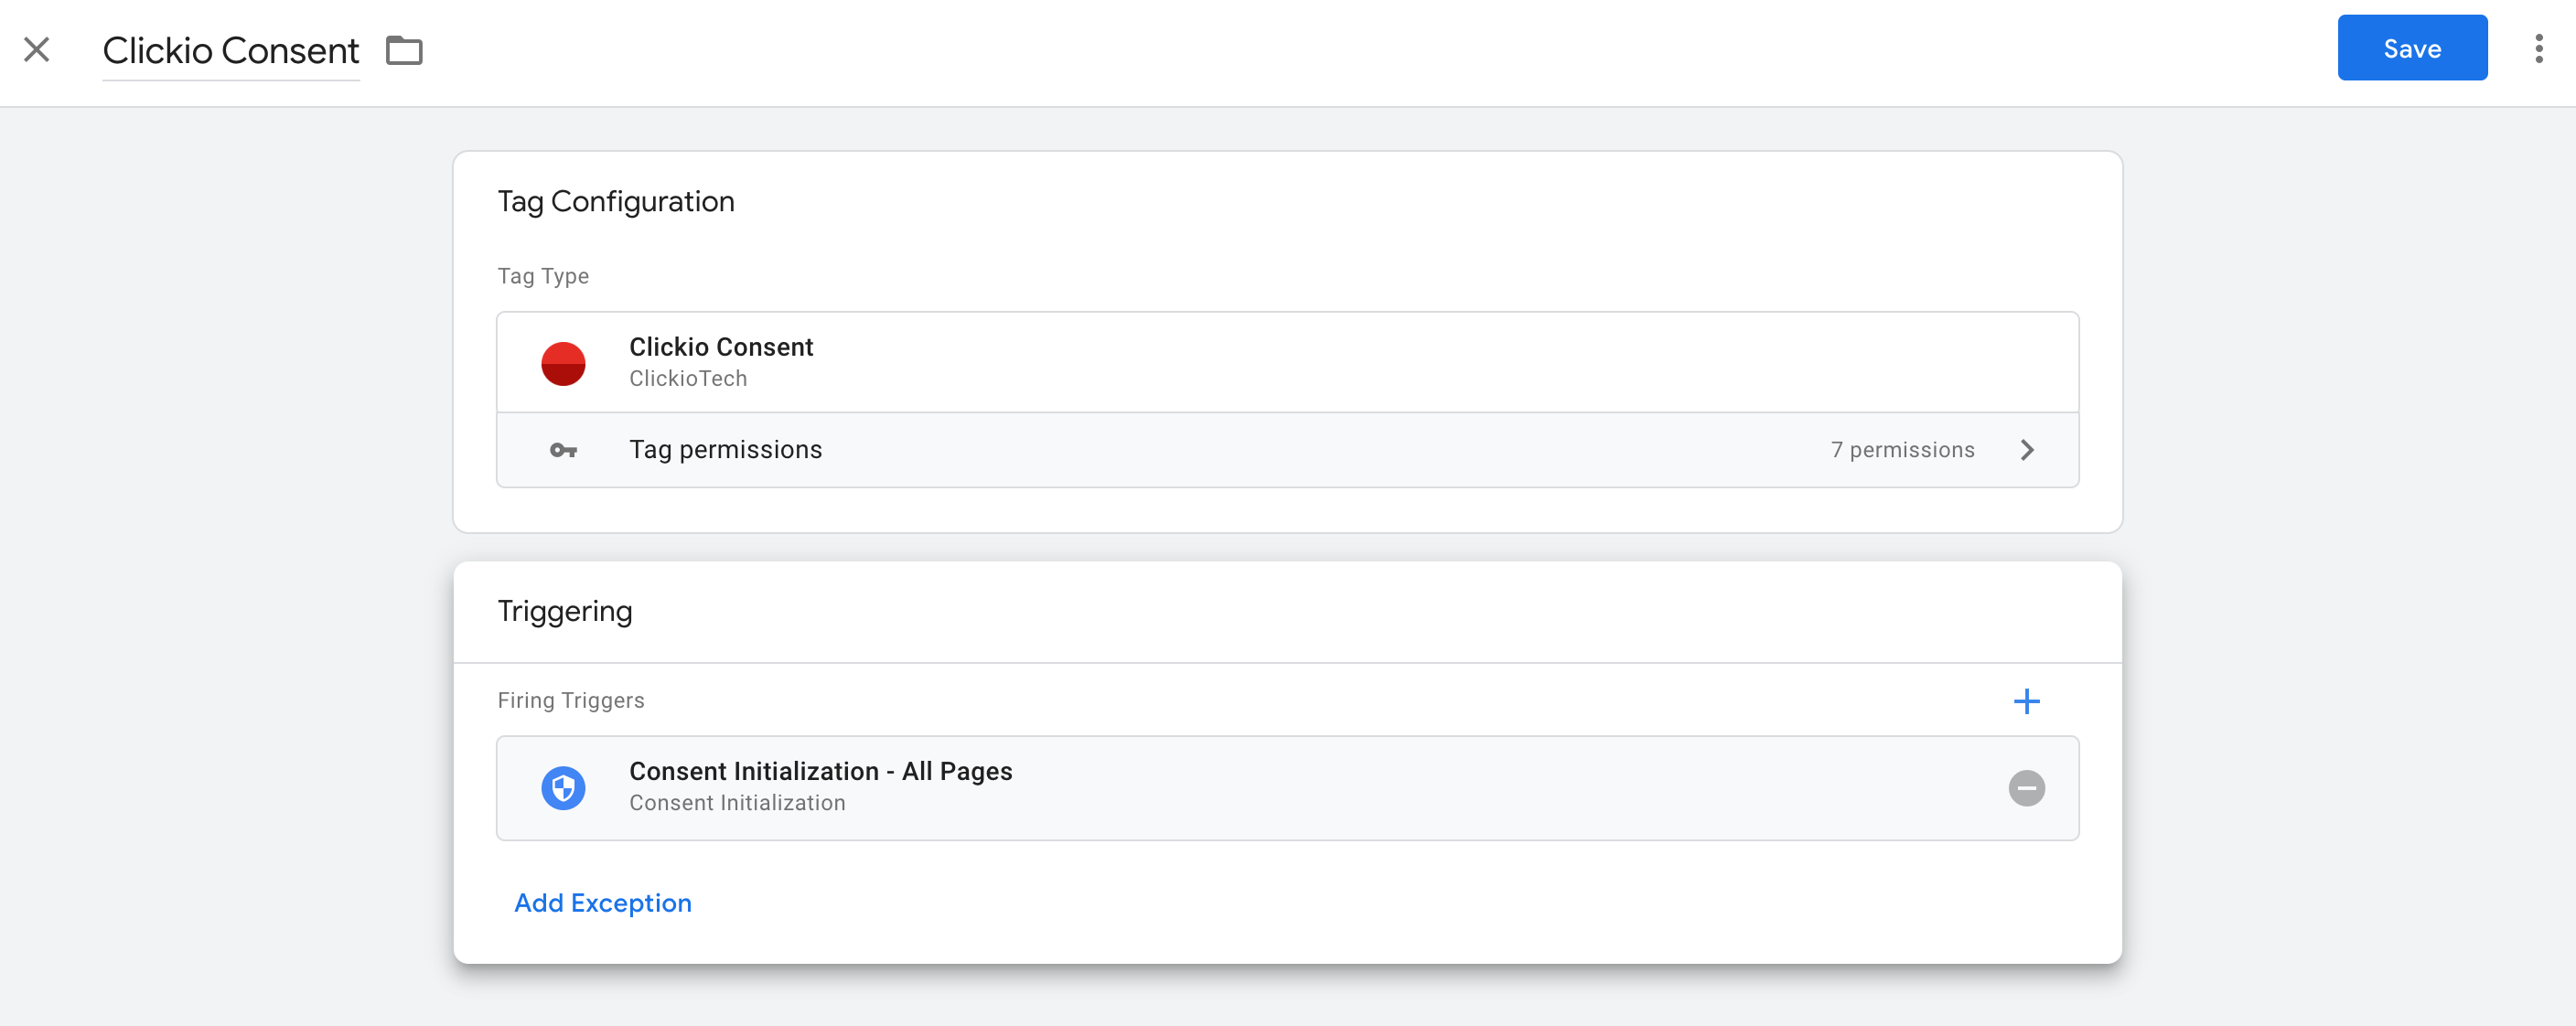Open the three-dot more options menu
The width and height of the screenshot is (2576, 1026).
[2538, 48]
